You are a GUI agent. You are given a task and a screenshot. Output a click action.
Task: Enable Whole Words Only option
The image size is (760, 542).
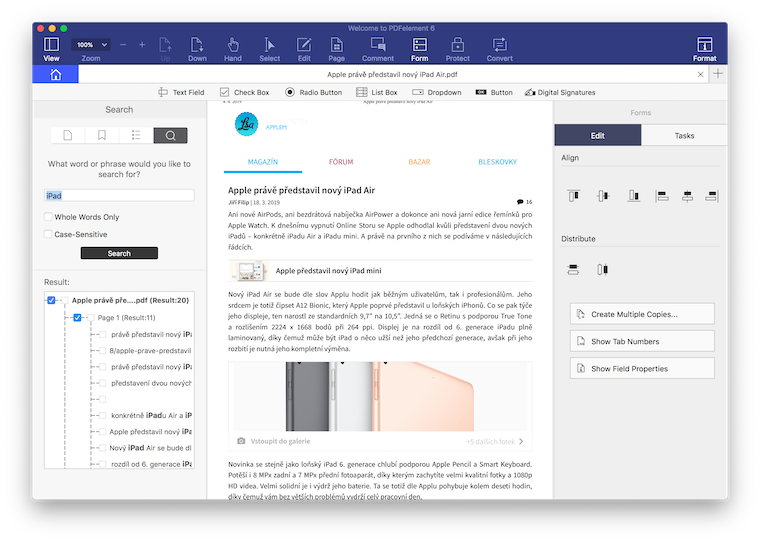coord(48,217)
